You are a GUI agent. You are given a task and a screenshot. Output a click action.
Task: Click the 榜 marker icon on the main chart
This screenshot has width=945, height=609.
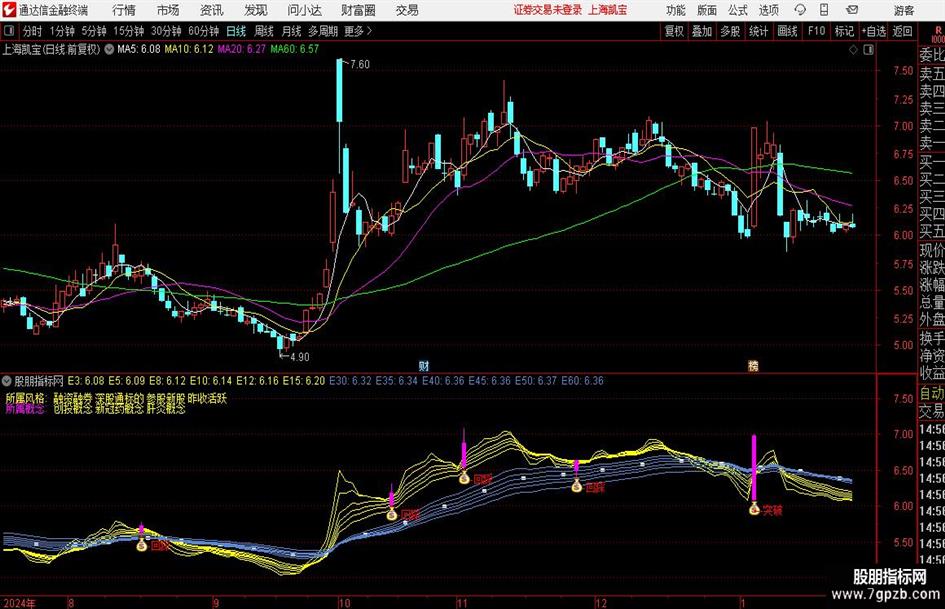coord(753,366)
